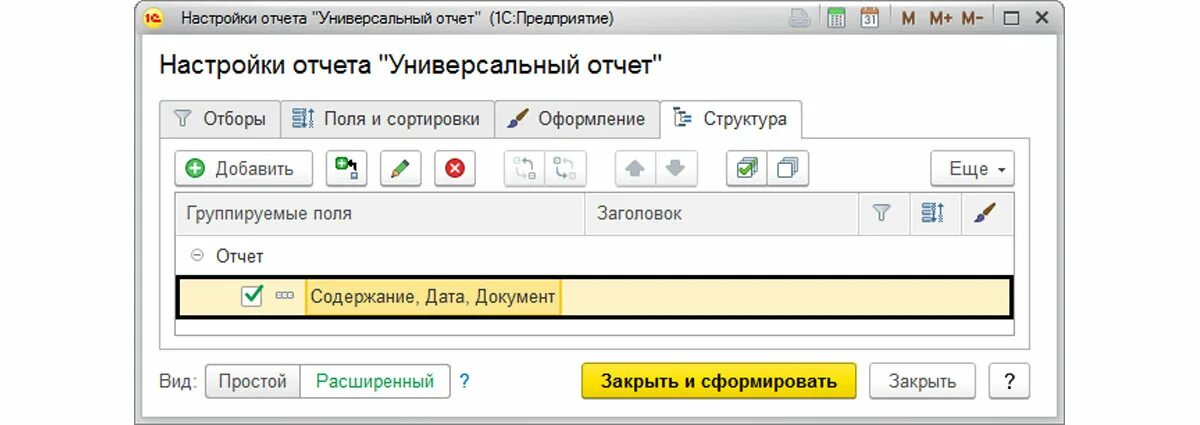1200x425 pixels.
Task: Open help with the ? button
Action: click(1009, 381)
